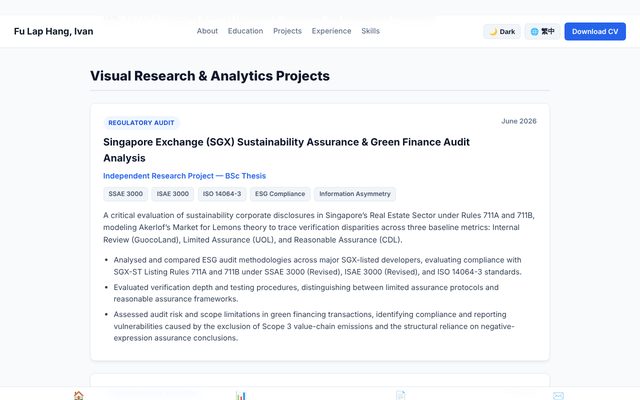
Task: Select the ISAE 3000 tag
Action: click(173, 194)
